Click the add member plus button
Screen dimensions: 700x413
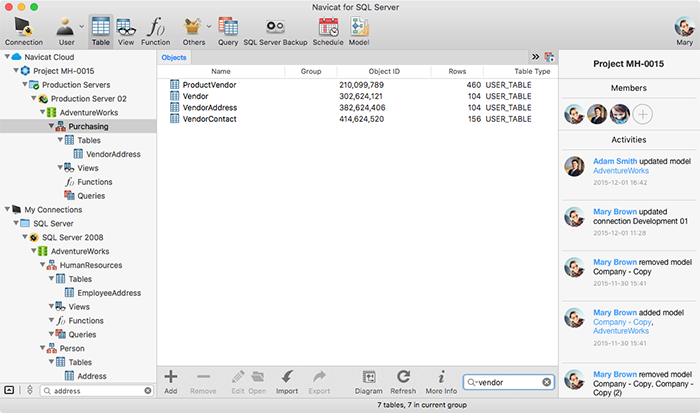642,114
